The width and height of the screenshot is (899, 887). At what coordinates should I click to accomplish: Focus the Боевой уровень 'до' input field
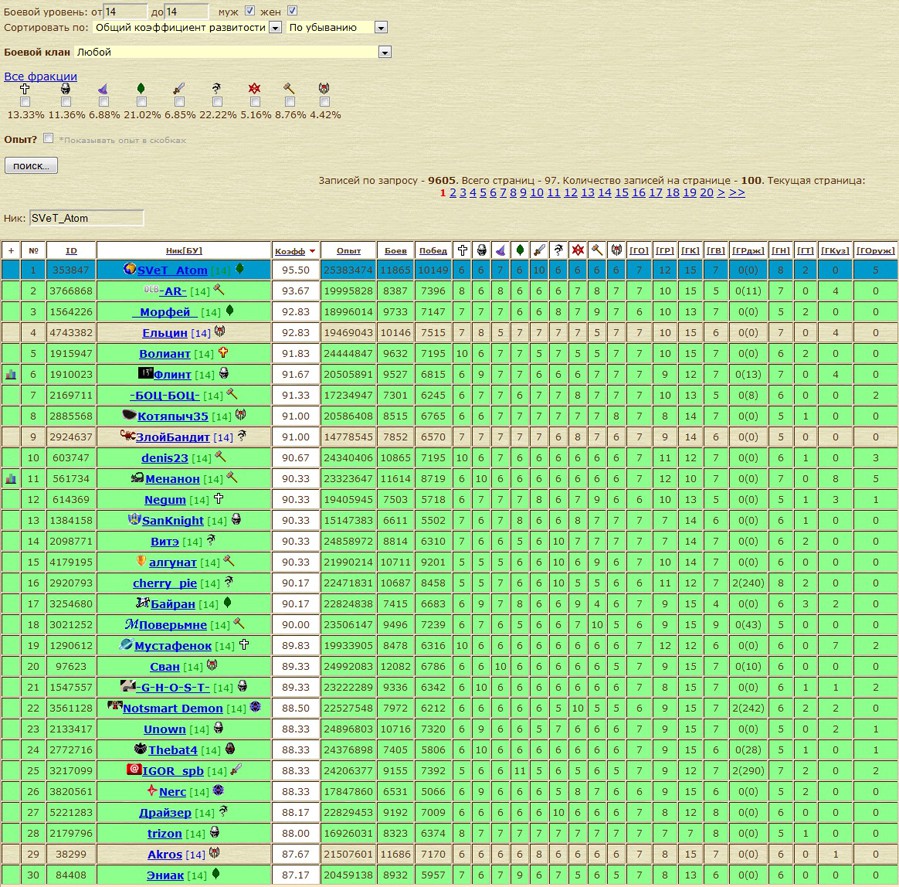(186, 11)
